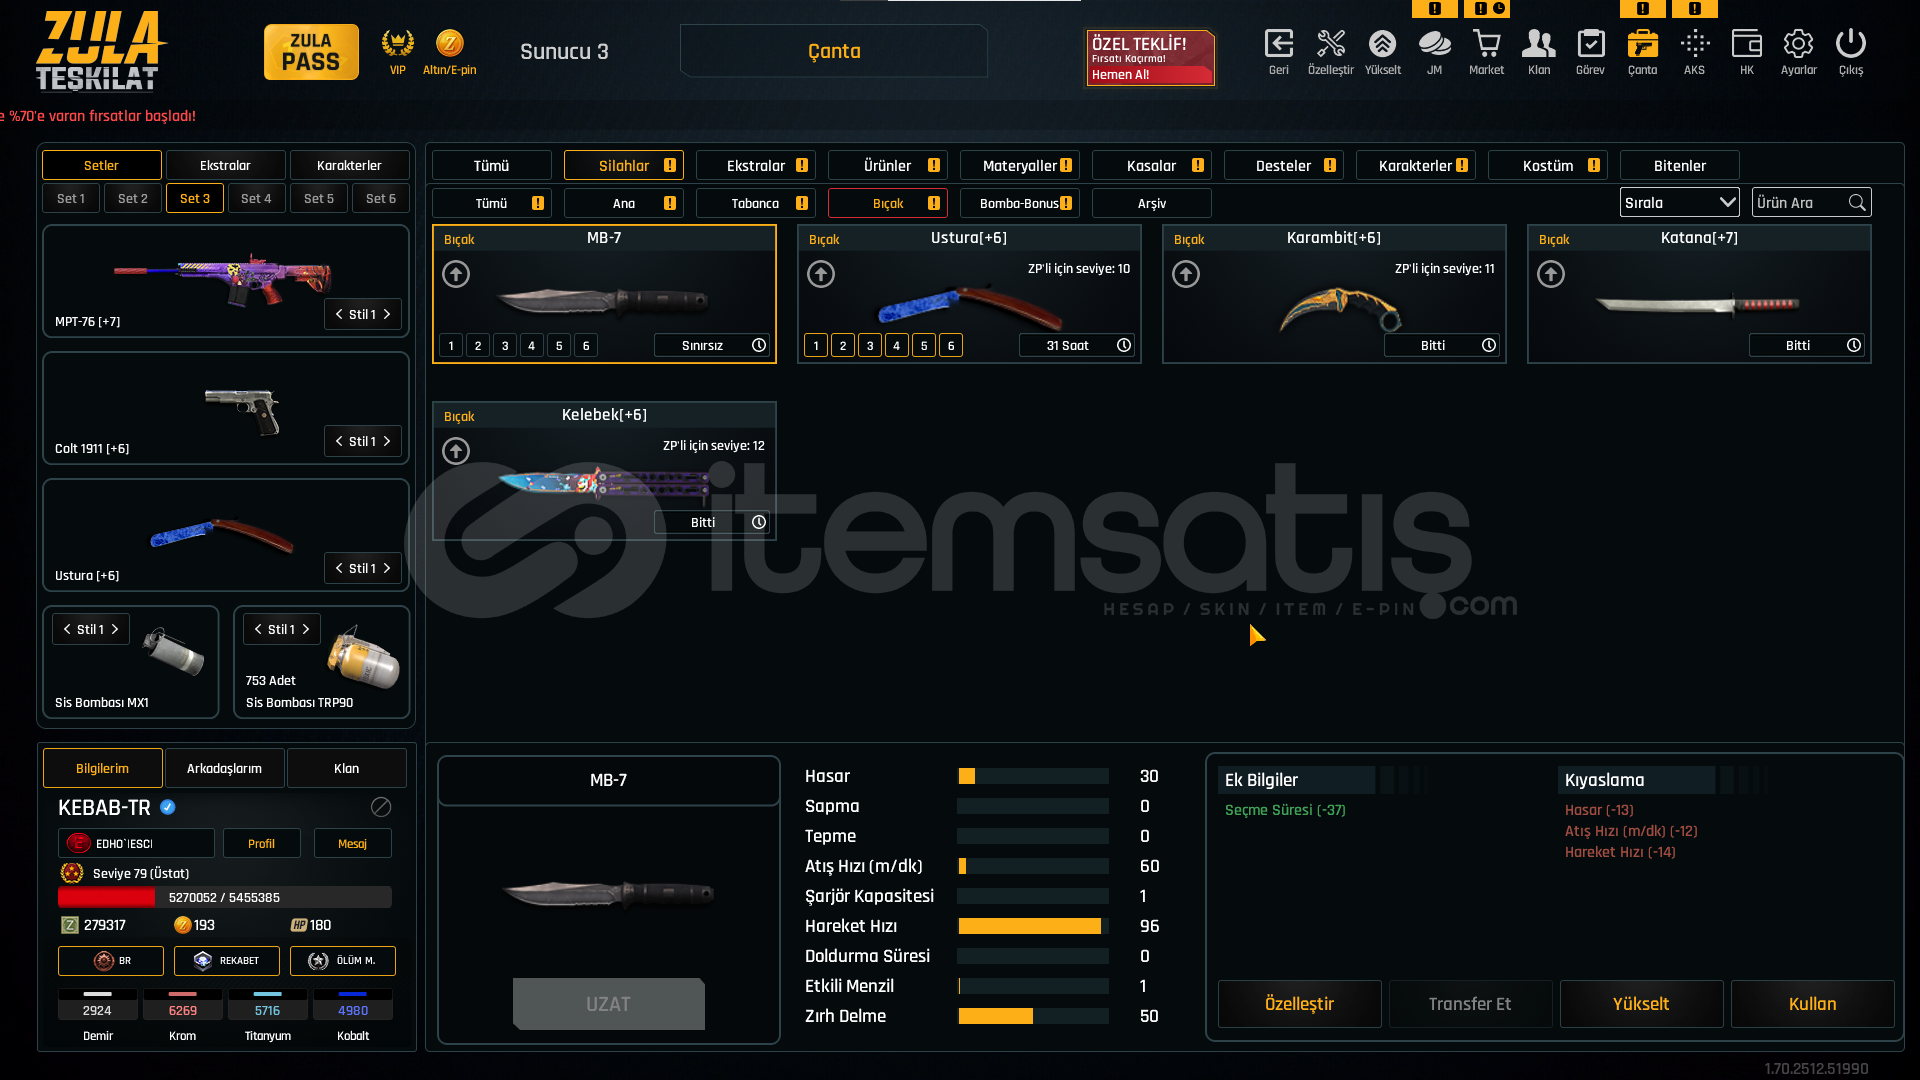
Task: Select the Tabanca weapon filter
Action: [756, 203]
